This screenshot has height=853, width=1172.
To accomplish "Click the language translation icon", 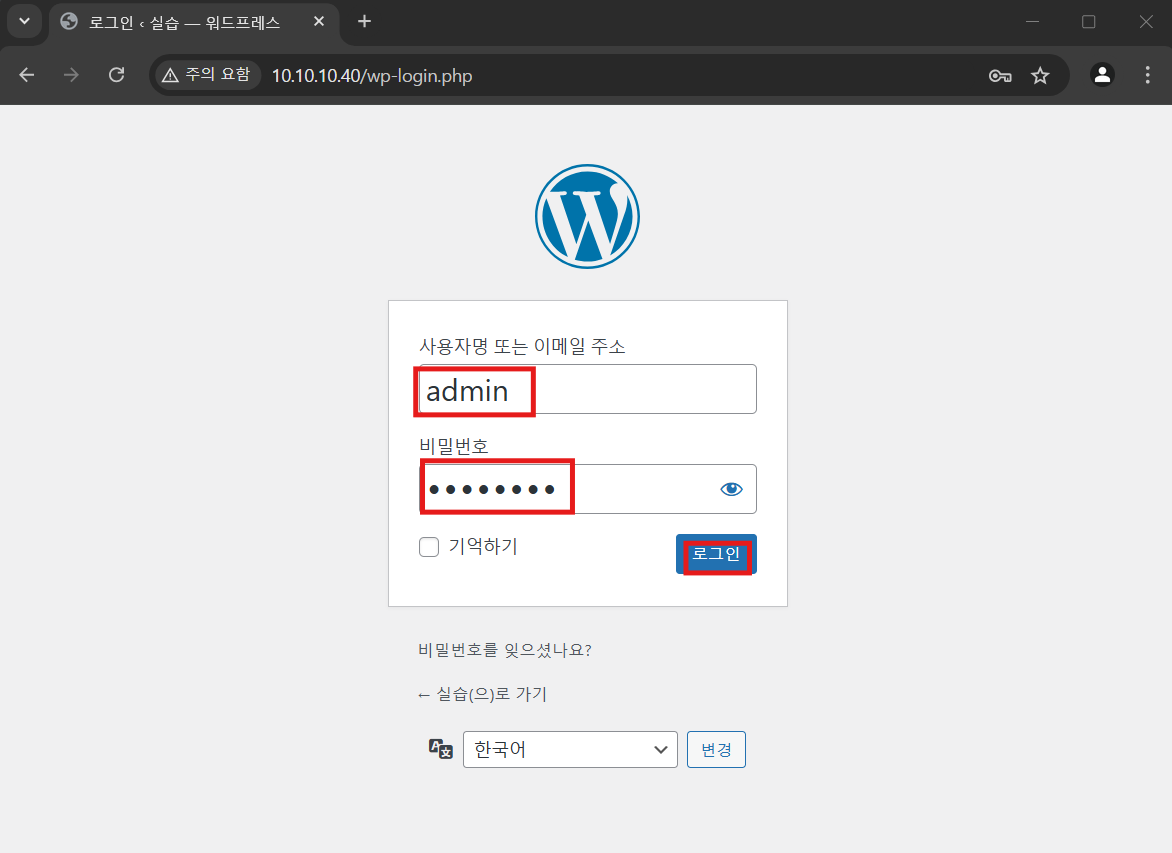I will pyautogui.click(x=440, y=749).
